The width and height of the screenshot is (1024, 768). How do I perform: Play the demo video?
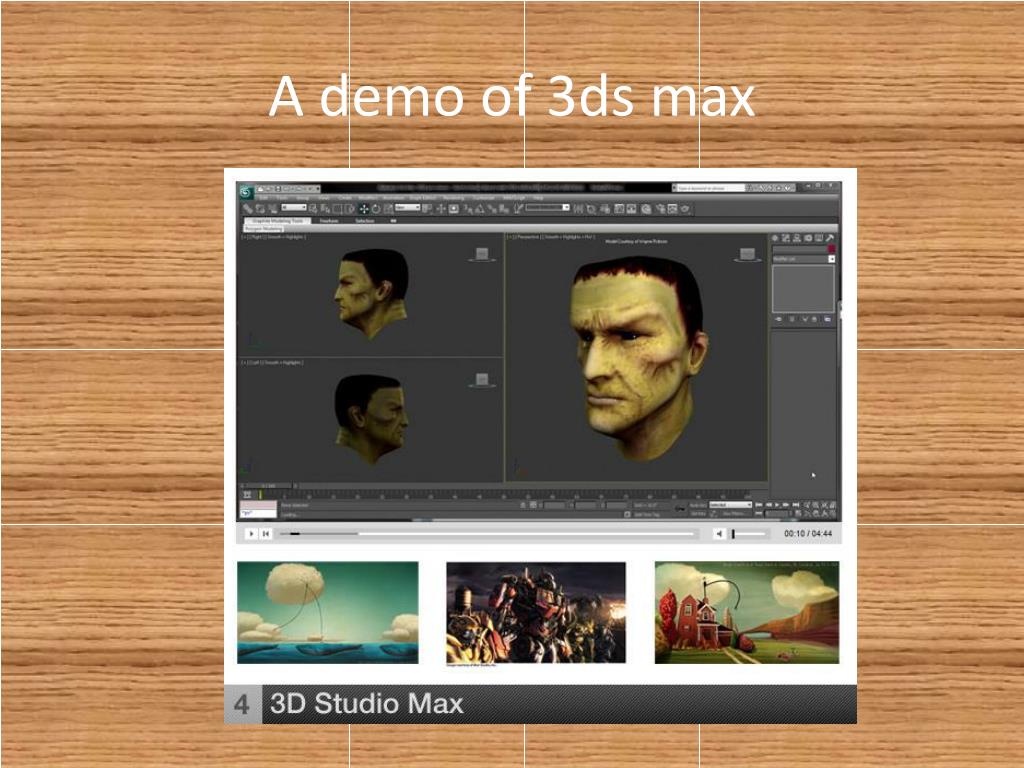click(x=251, y=534)
